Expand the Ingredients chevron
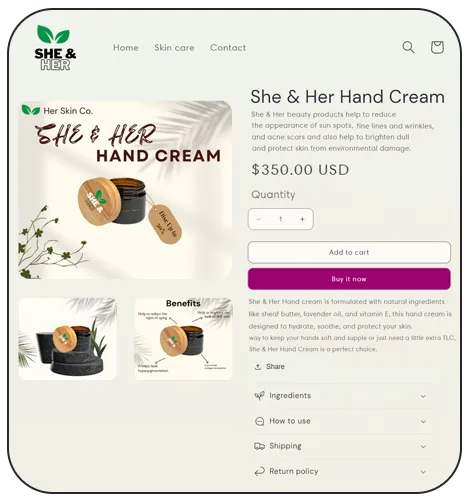Screen dimensions: 470x502 tap(423, 396)
